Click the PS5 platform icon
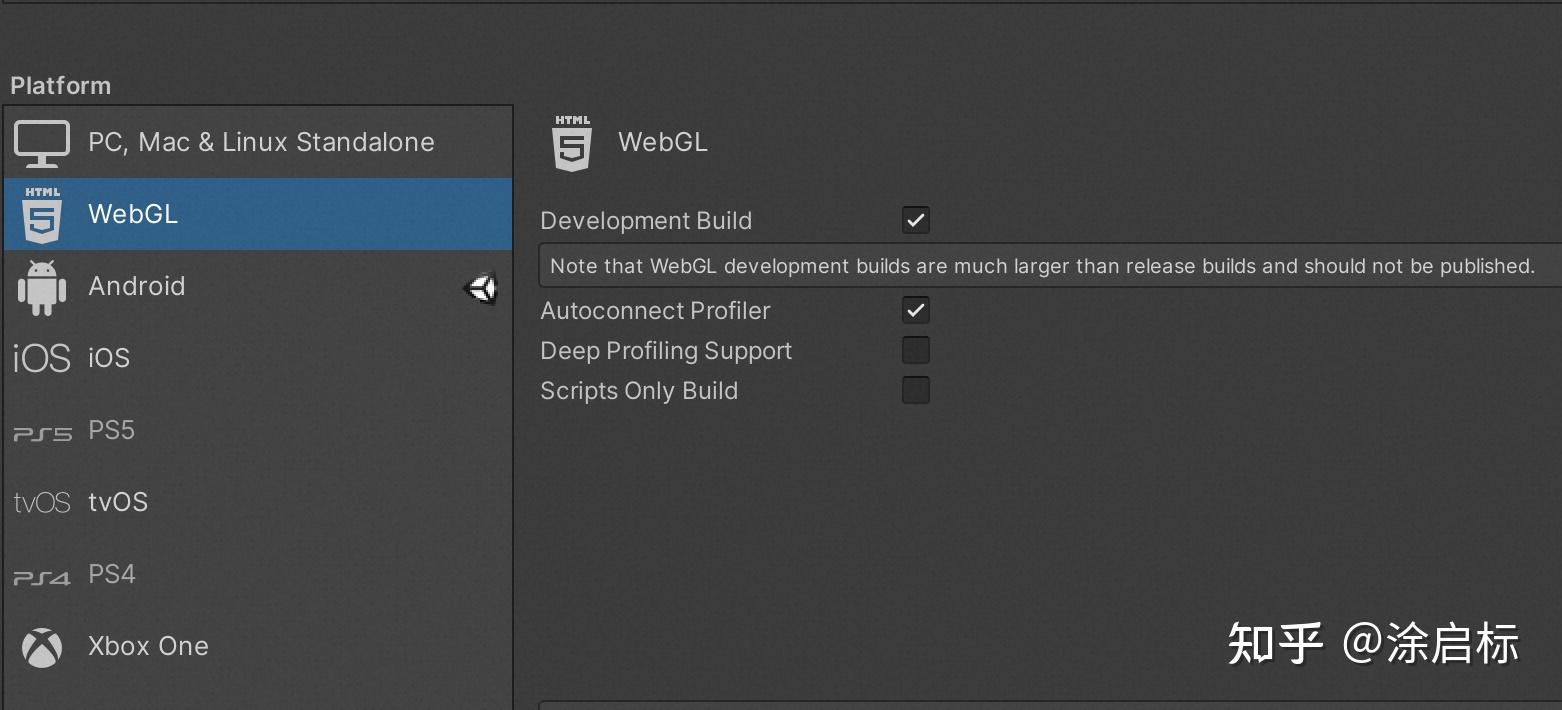The width and height of the screenshot is (1562, 710). pyautogui.click(x=41, y=429)
